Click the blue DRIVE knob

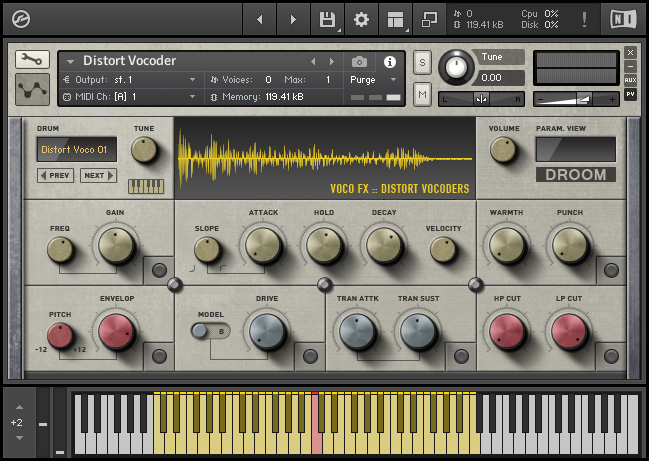click(x=267, y=332)
